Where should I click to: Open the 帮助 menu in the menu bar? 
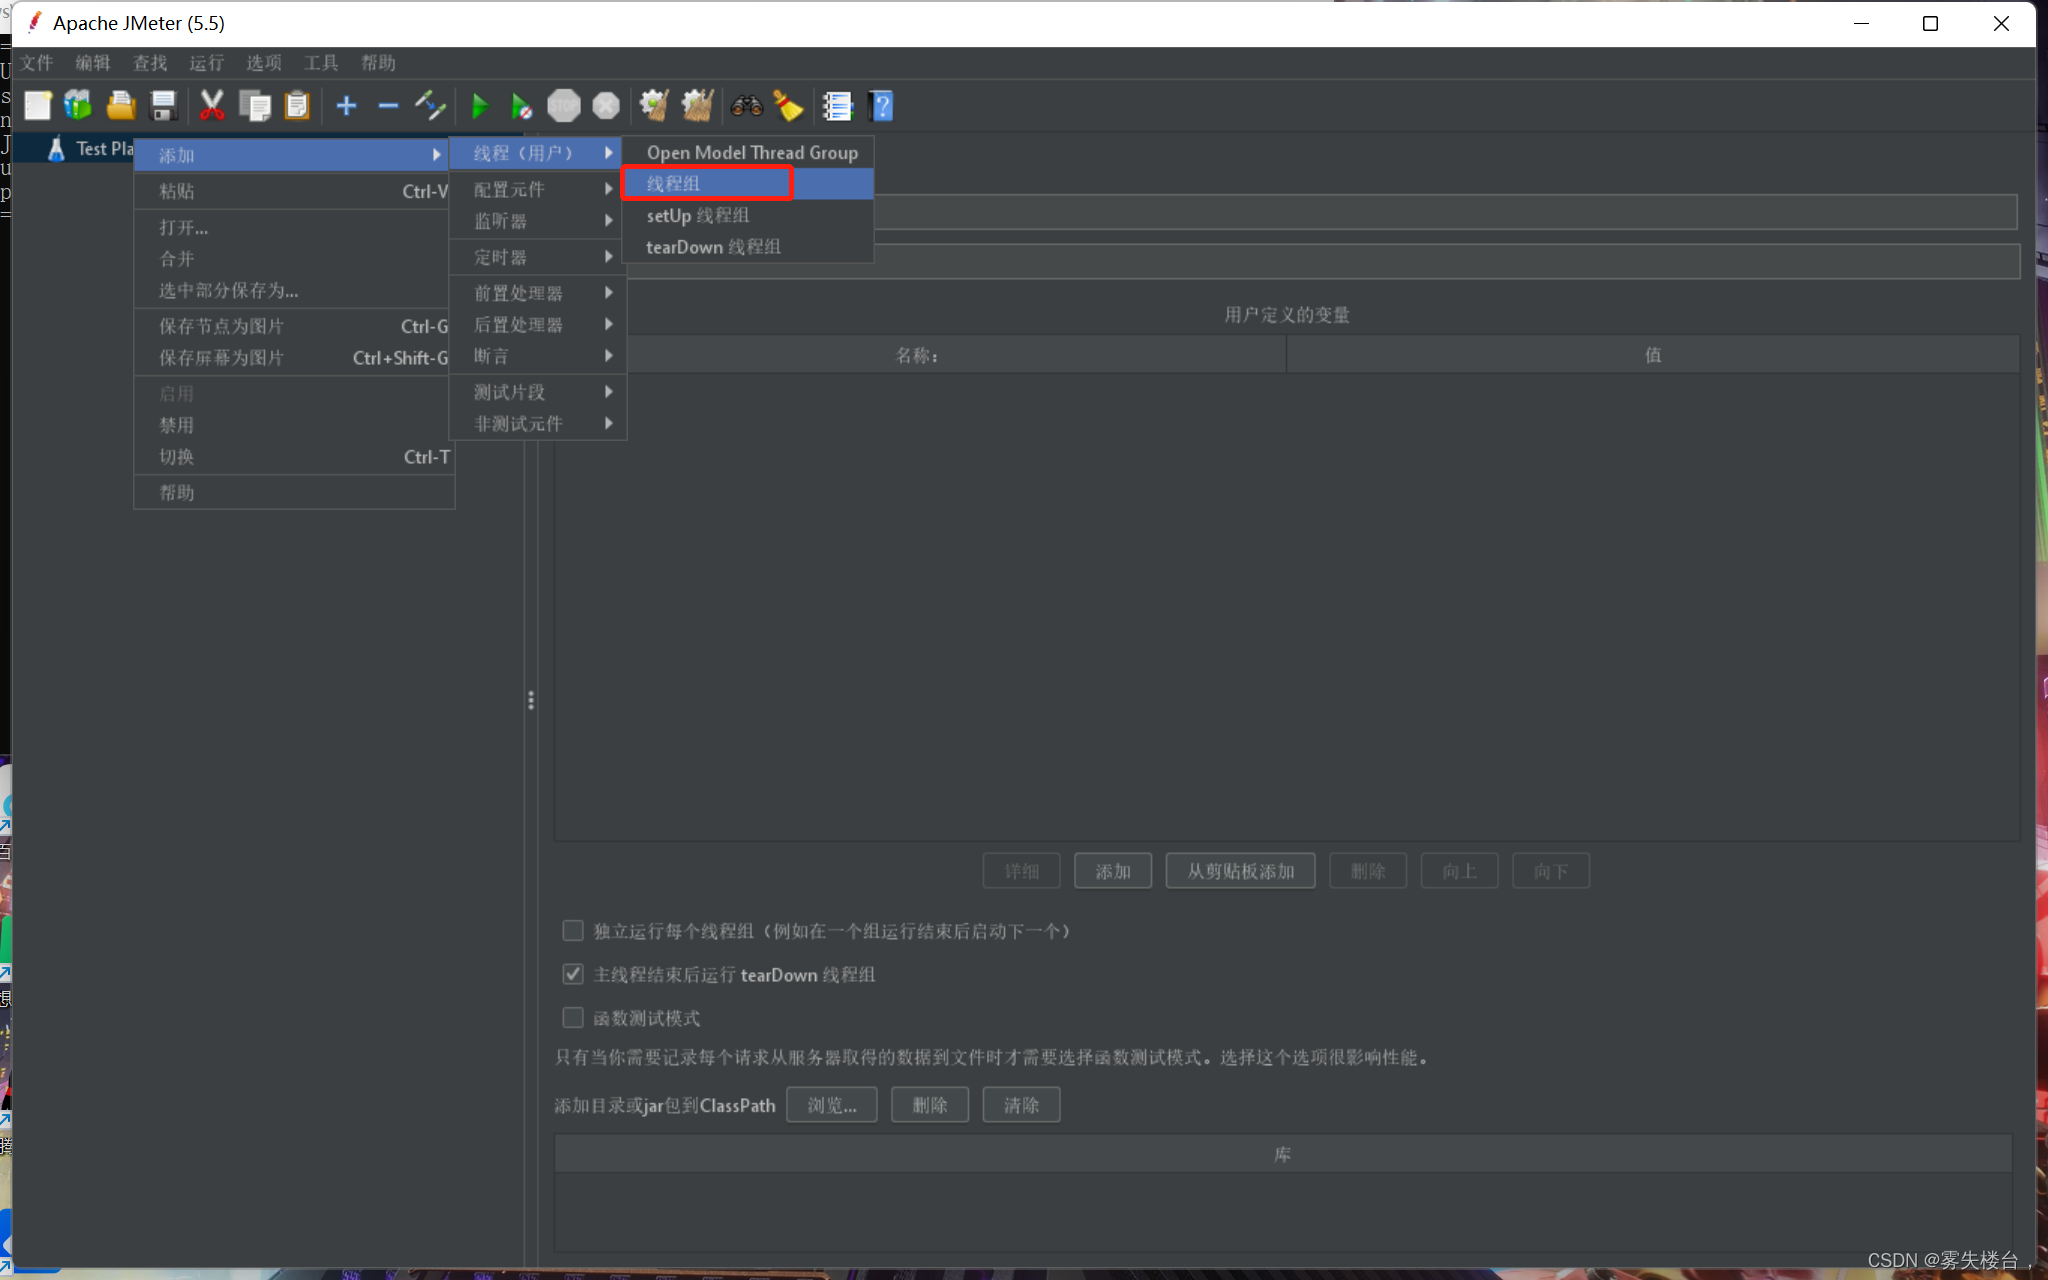click(x=378, y=63)
